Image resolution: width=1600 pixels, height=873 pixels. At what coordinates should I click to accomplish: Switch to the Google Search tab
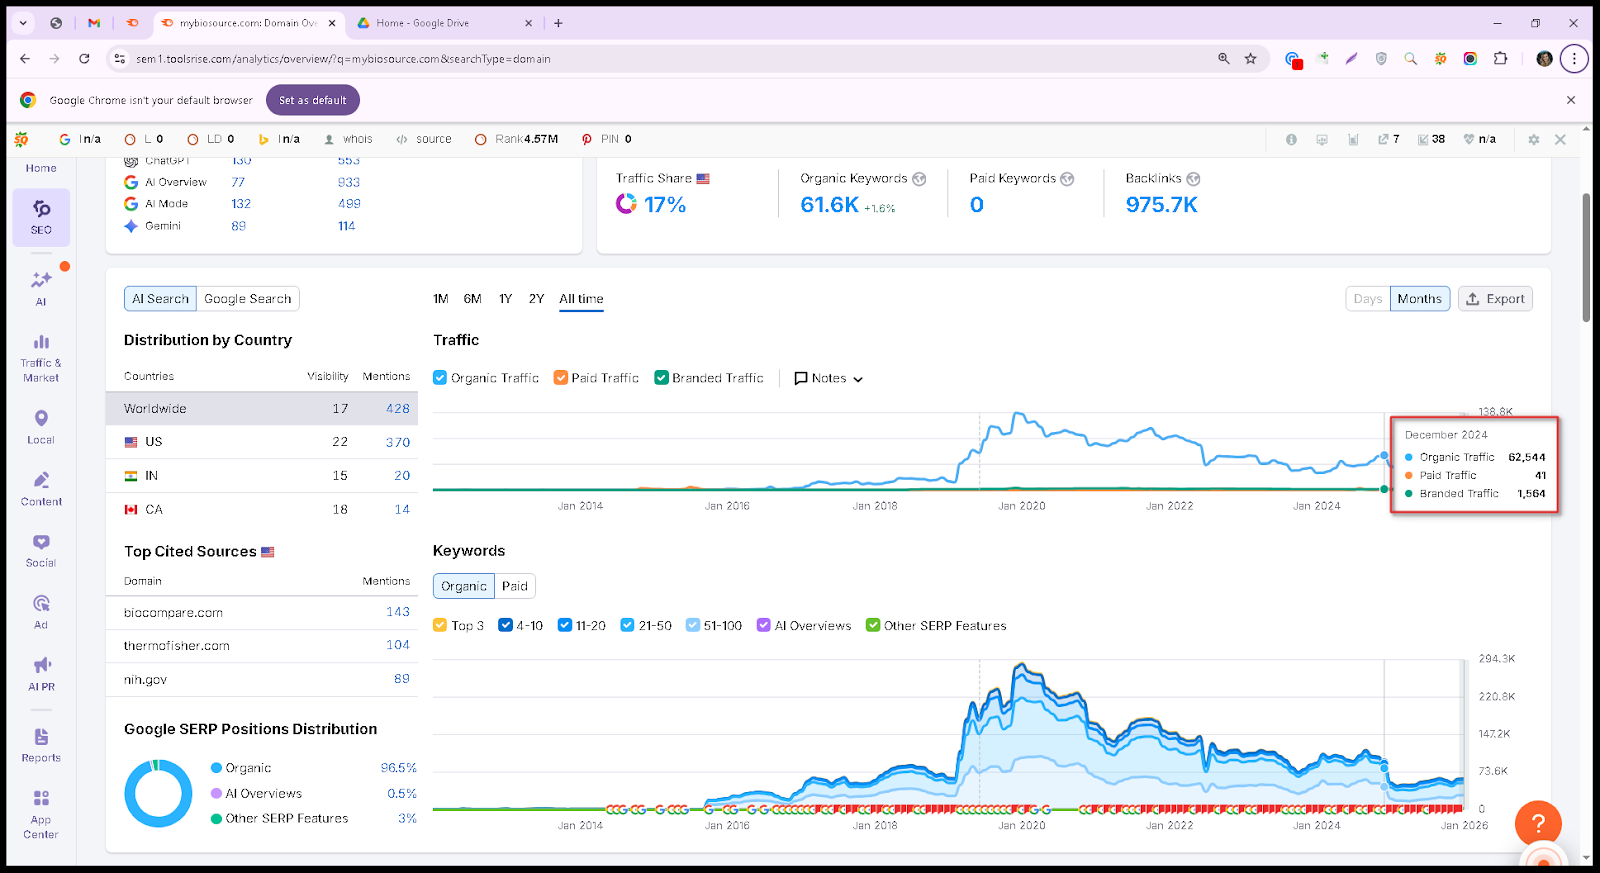coord(248,299)
